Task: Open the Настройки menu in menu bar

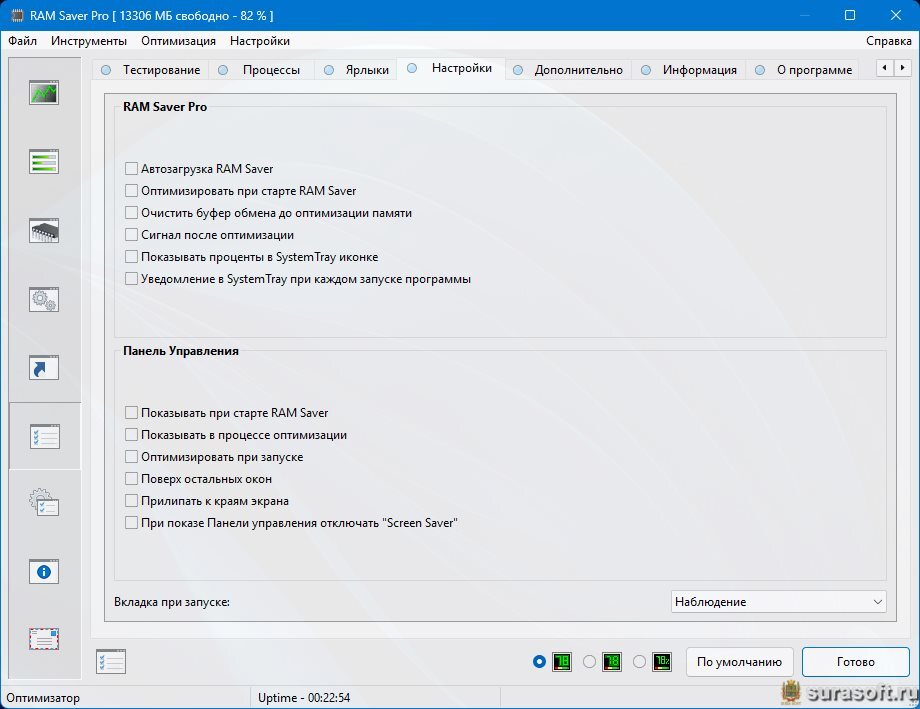Action: 260,41
